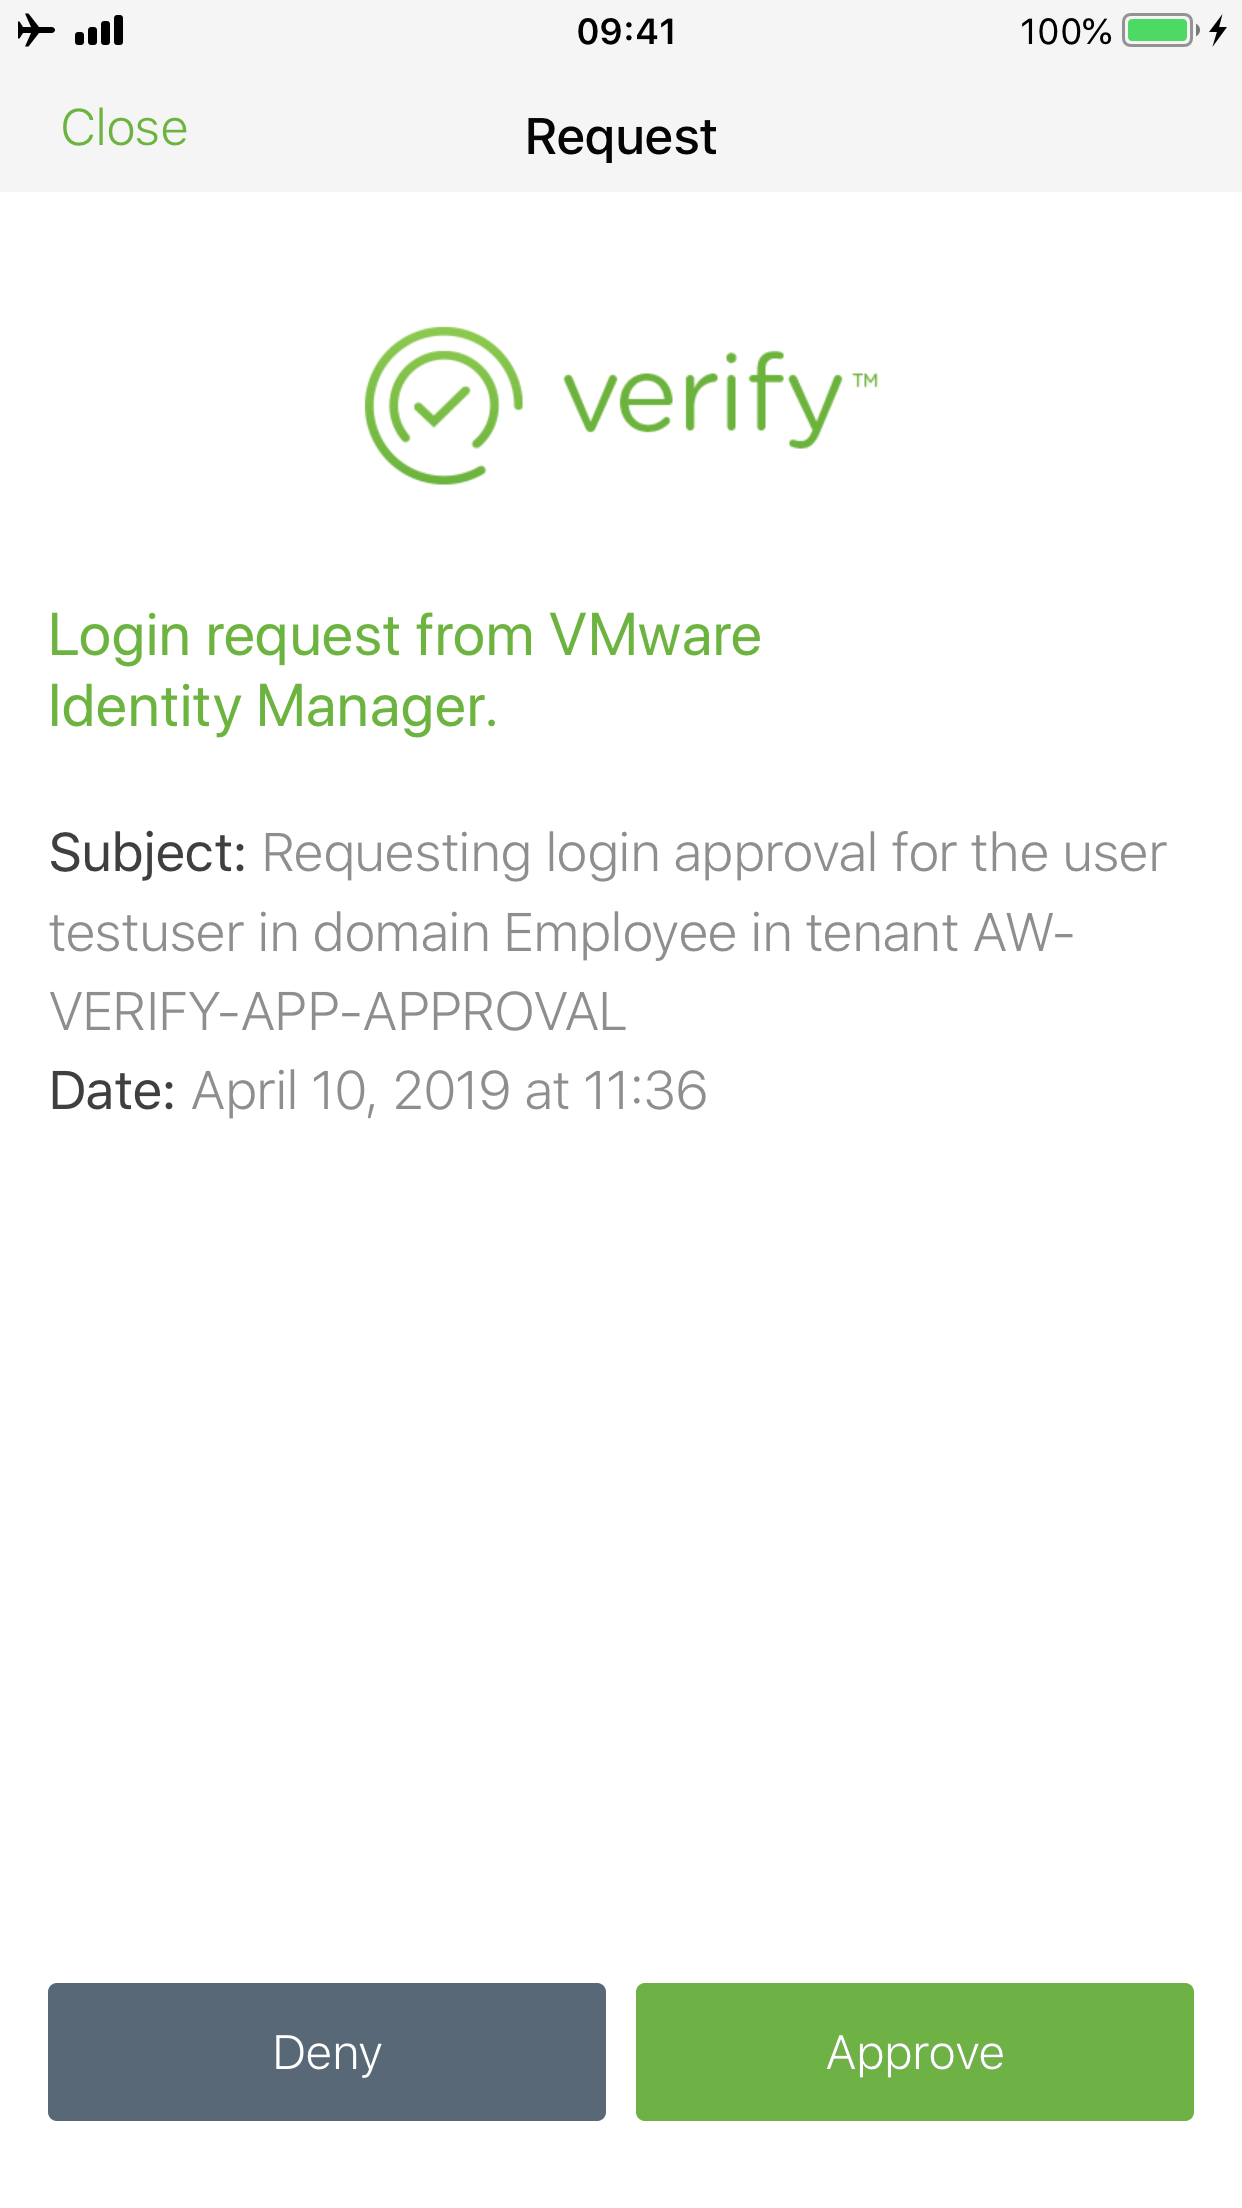Tap the battery indicator showing 100%
The image size is (1242, 2208).
[1157, 31]
